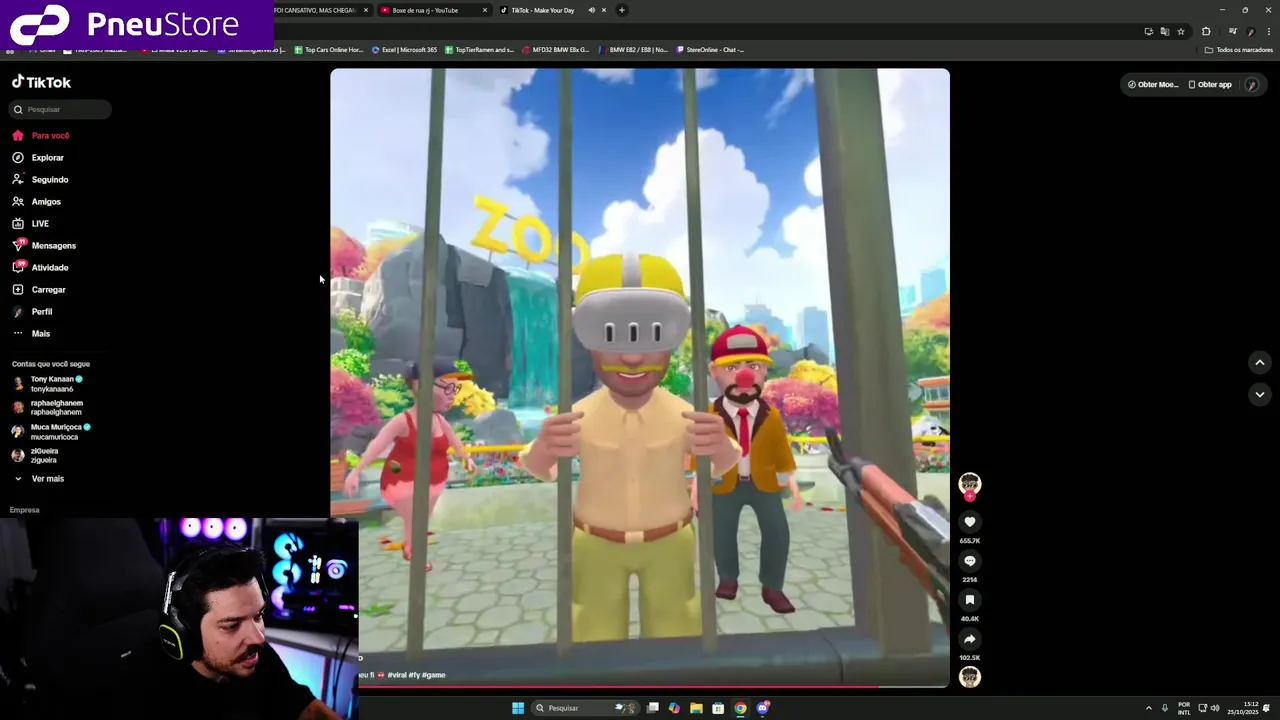Mute the TikTok tab audio icon

coord(591,10)
